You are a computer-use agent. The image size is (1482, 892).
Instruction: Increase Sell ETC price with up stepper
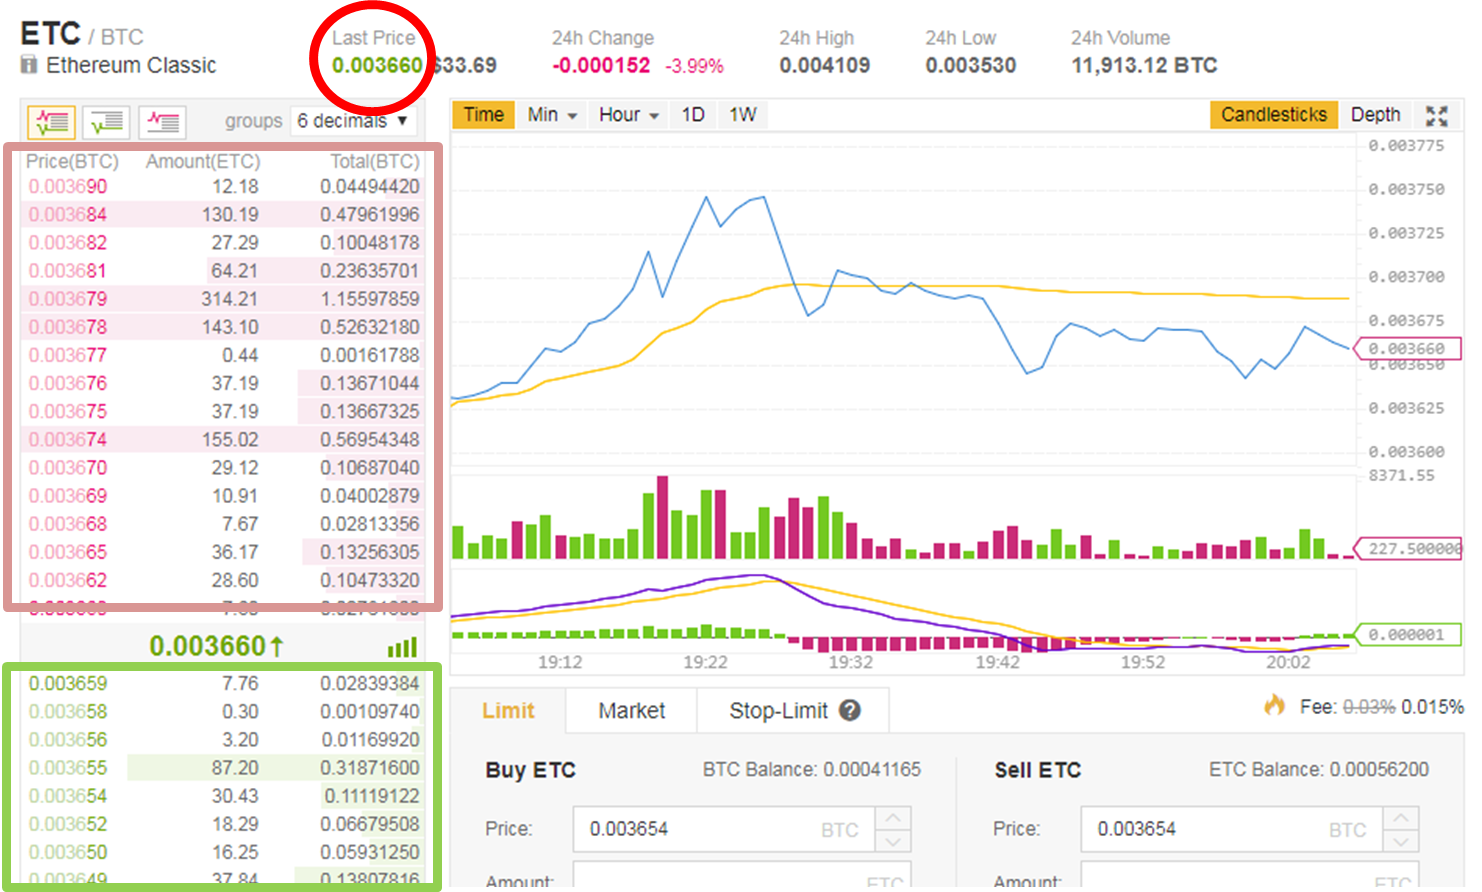click(1401, 818)
